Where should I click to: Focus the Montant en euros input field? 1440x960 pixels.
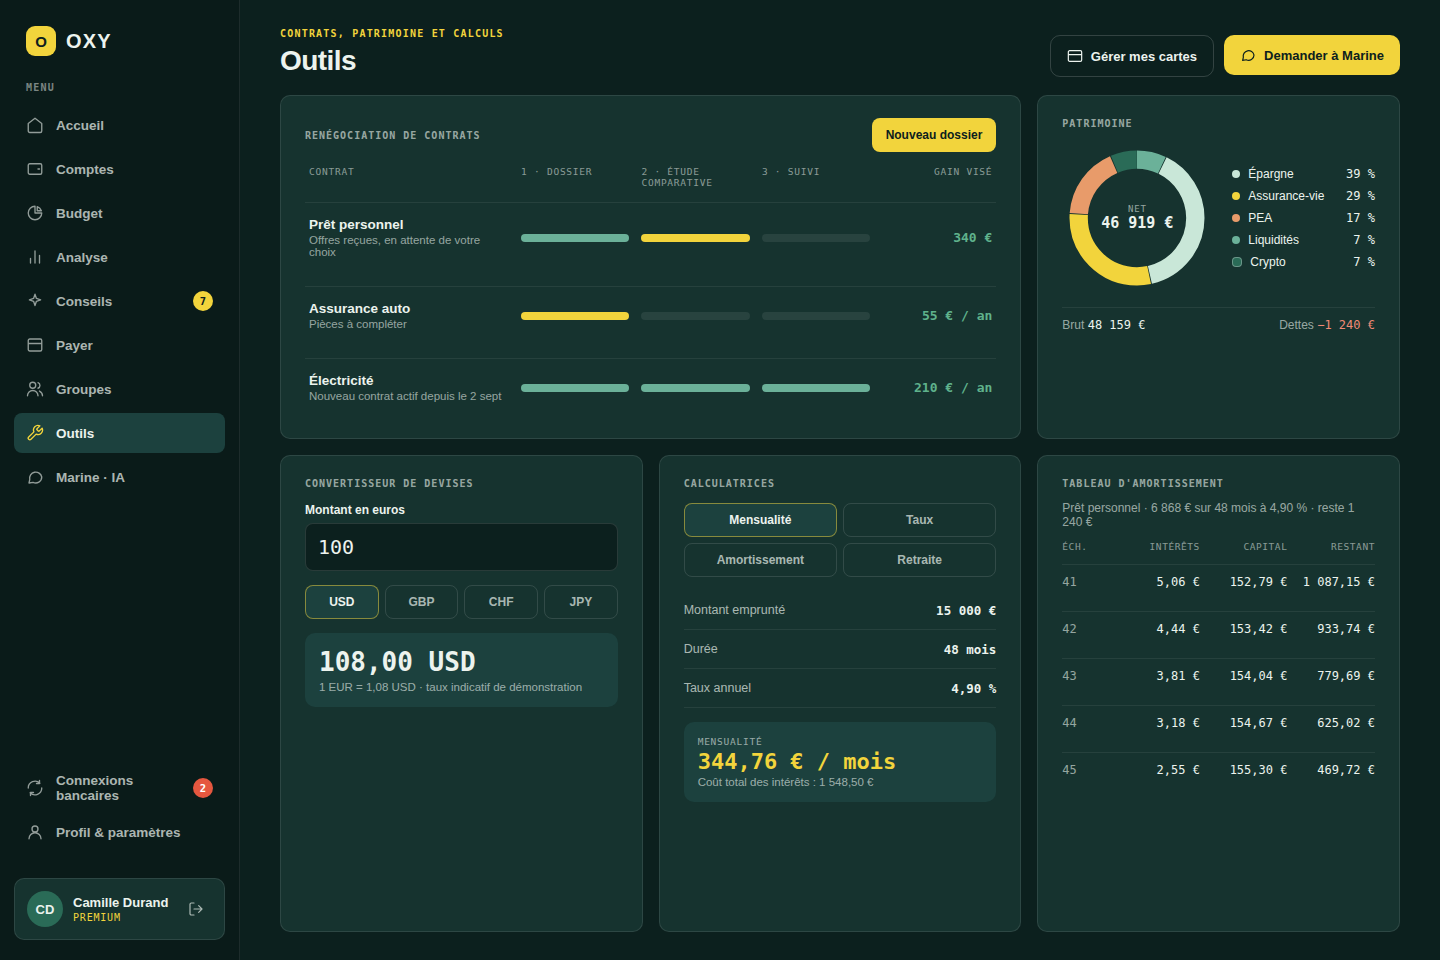[x=461, y=547]
